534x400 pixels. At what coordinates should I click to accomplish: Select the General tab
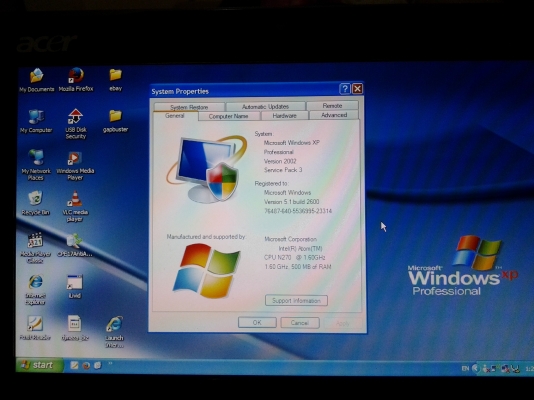175,116
